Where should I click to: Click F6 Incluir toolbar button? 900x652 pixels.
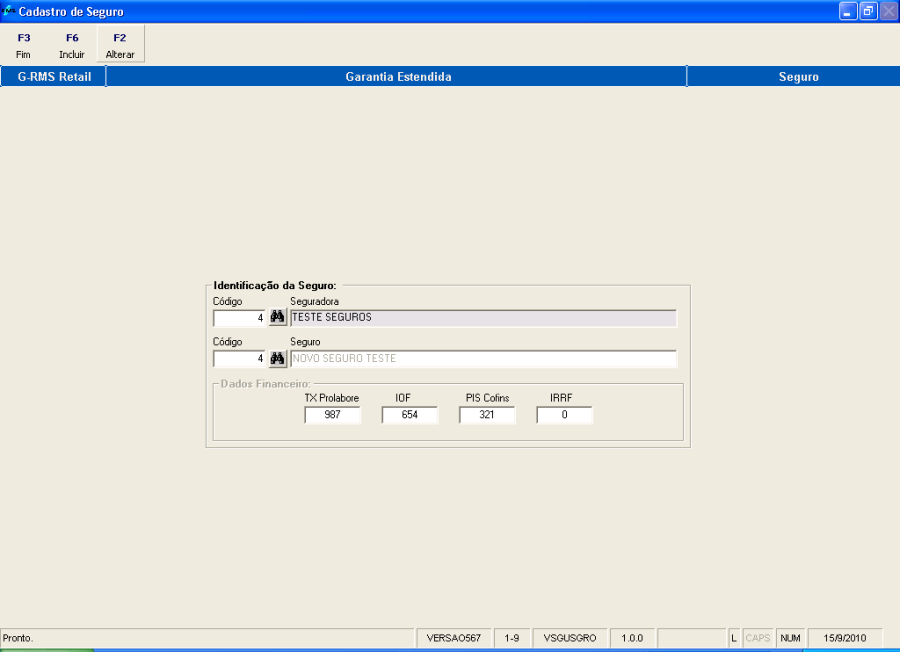72,45
